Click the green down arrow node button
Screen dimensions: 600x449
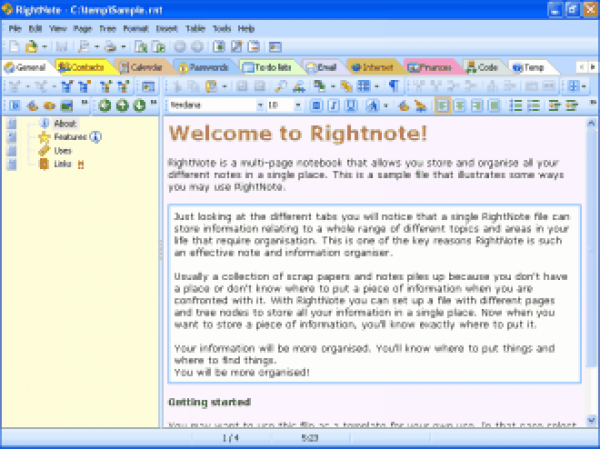coord(139,105)
